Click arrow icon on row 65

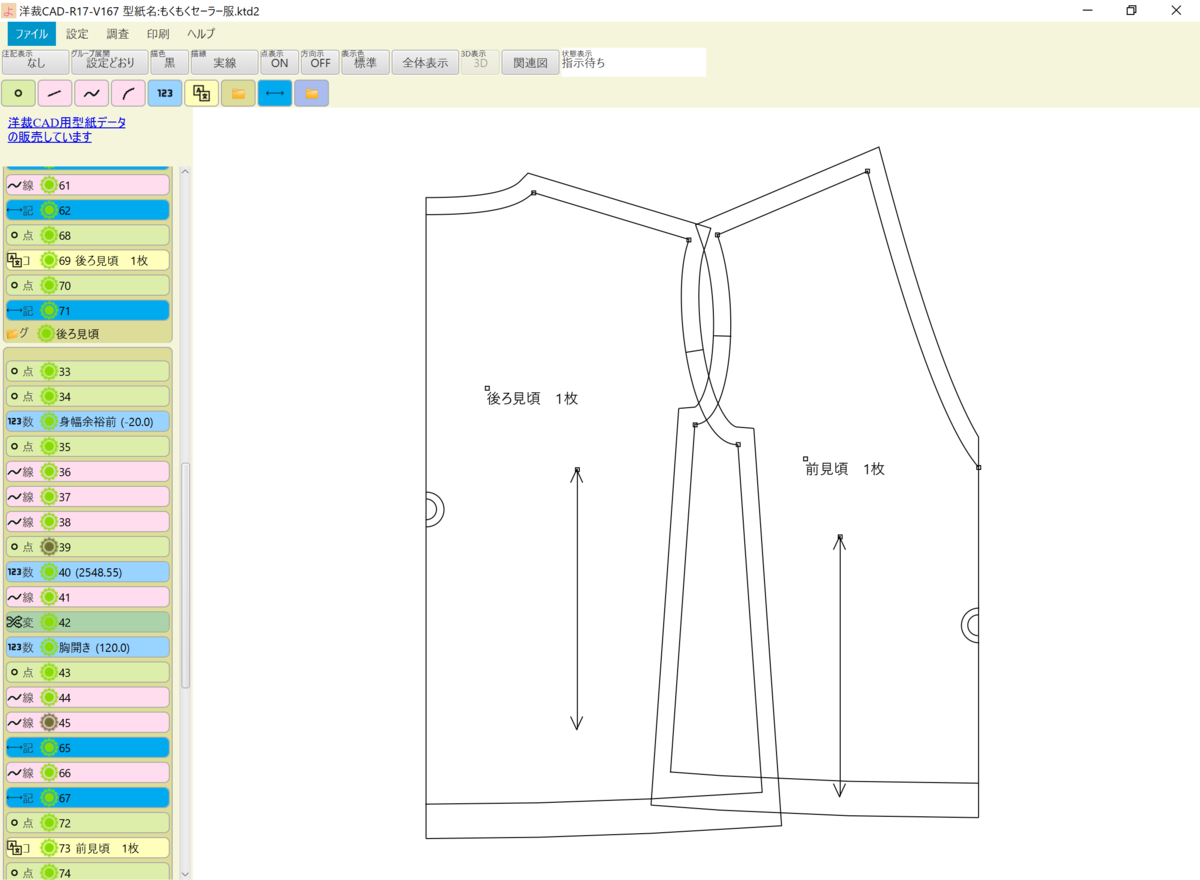pos(14,748)
